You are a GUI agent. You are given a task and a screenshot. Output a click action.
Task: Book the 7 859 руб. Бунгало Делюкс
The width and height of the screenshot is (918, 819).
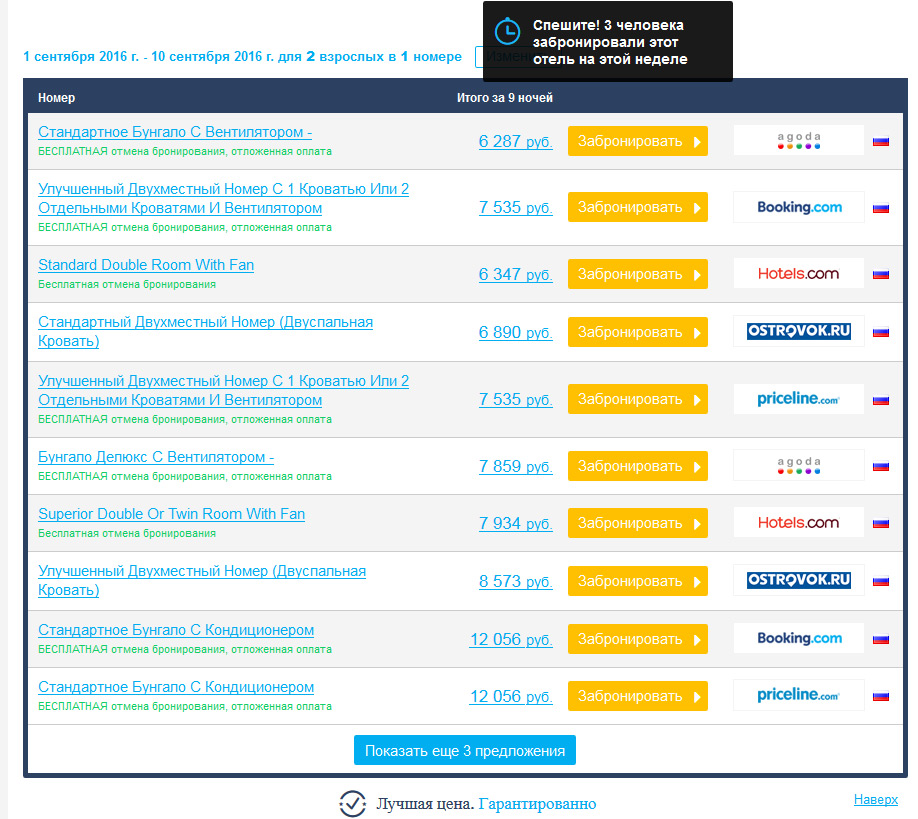coord(638,466)
